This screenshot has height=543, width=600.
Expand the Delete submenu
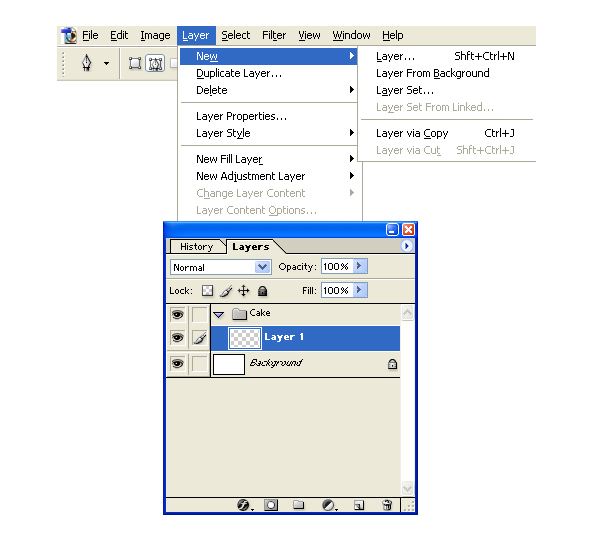(268, 90)
